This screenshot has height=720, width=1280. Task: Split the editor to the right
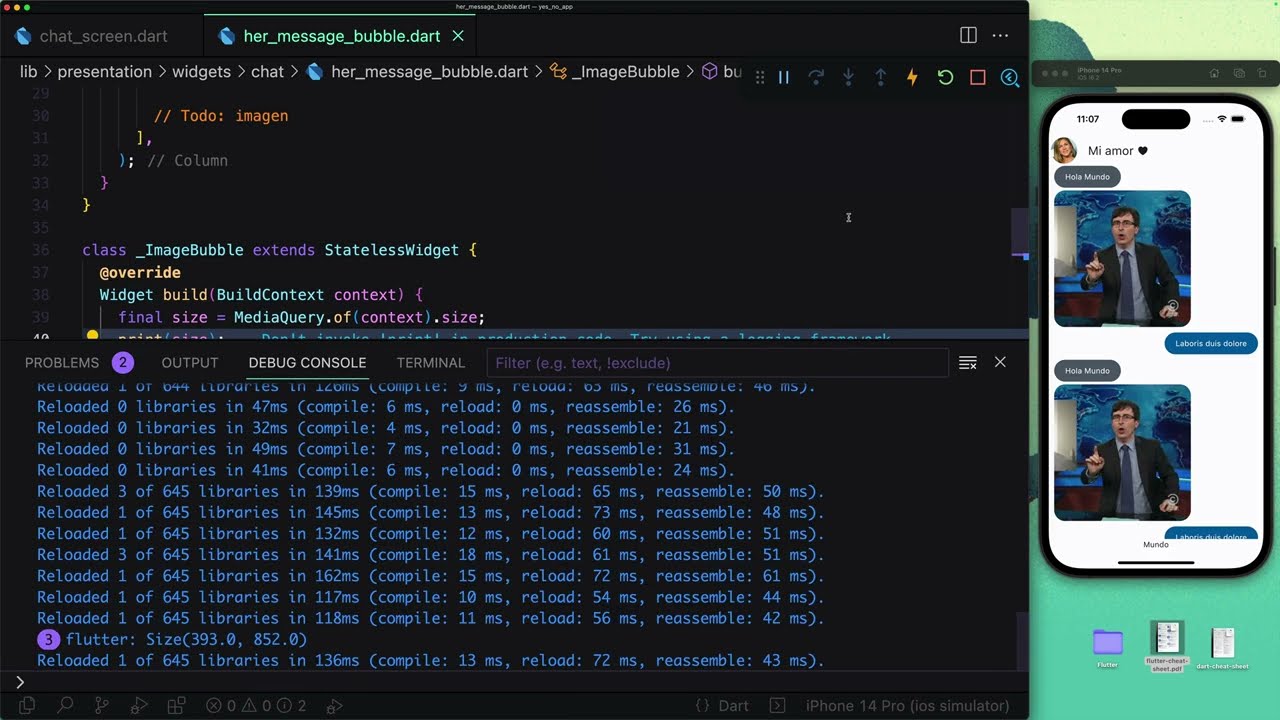968,36
